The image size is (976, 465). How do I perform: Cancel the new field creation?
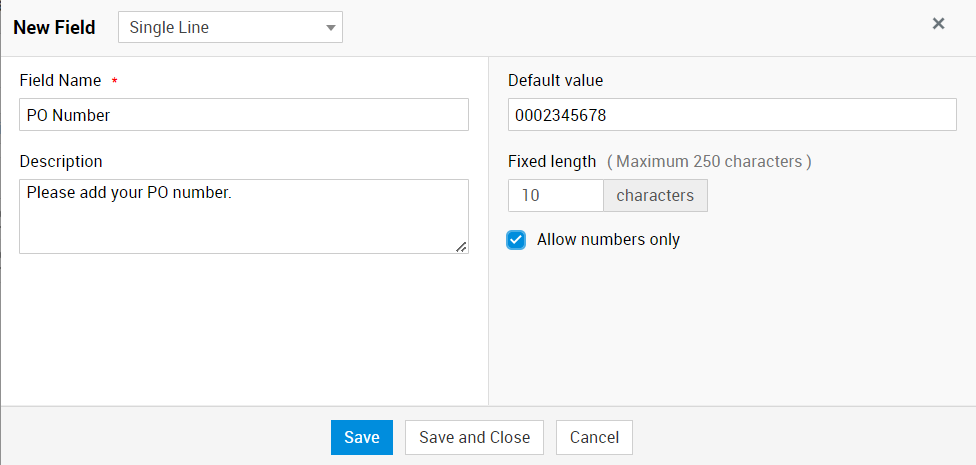(x=594, y=437)
